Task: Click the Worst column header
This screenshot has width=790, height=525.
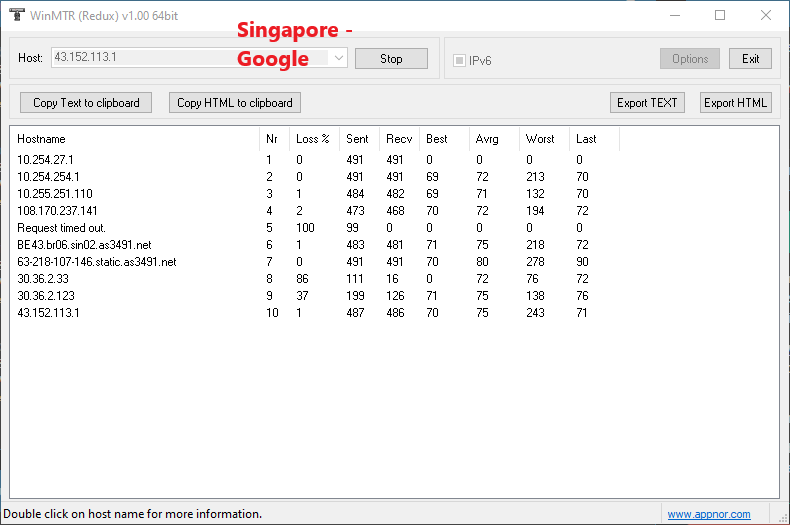Action: click(544, 139)
